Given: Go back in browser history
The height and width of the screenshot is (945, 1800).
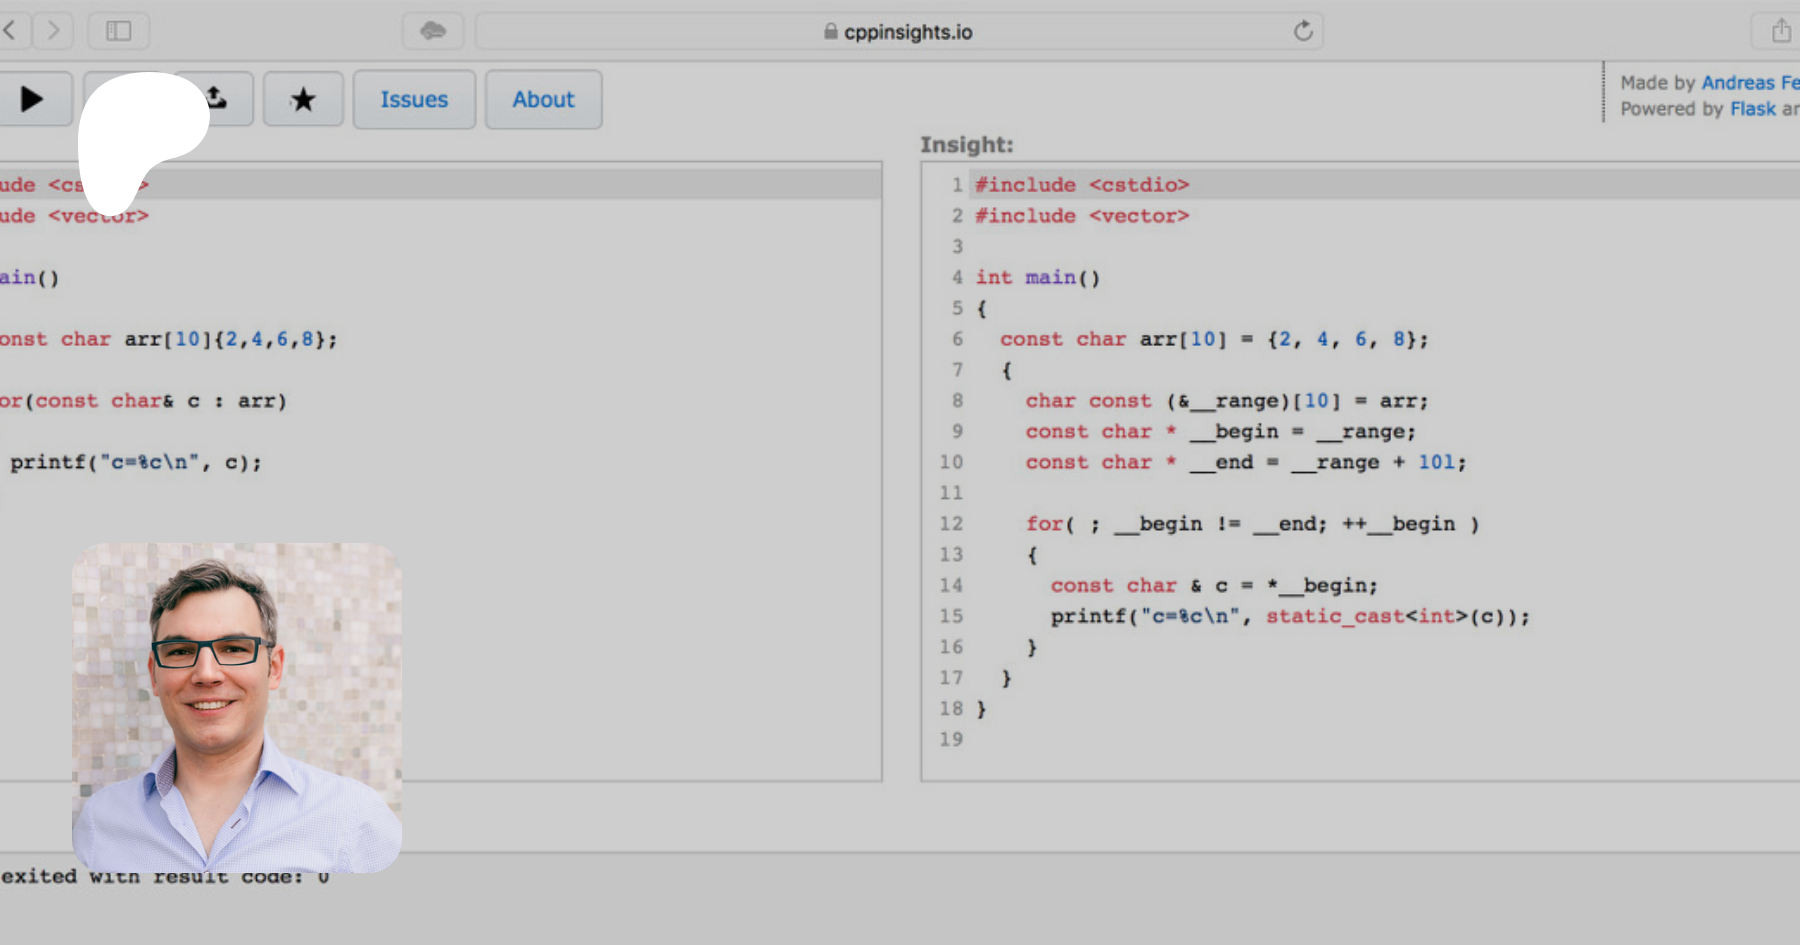Looking at the screenshot, I should click(10, 31).
